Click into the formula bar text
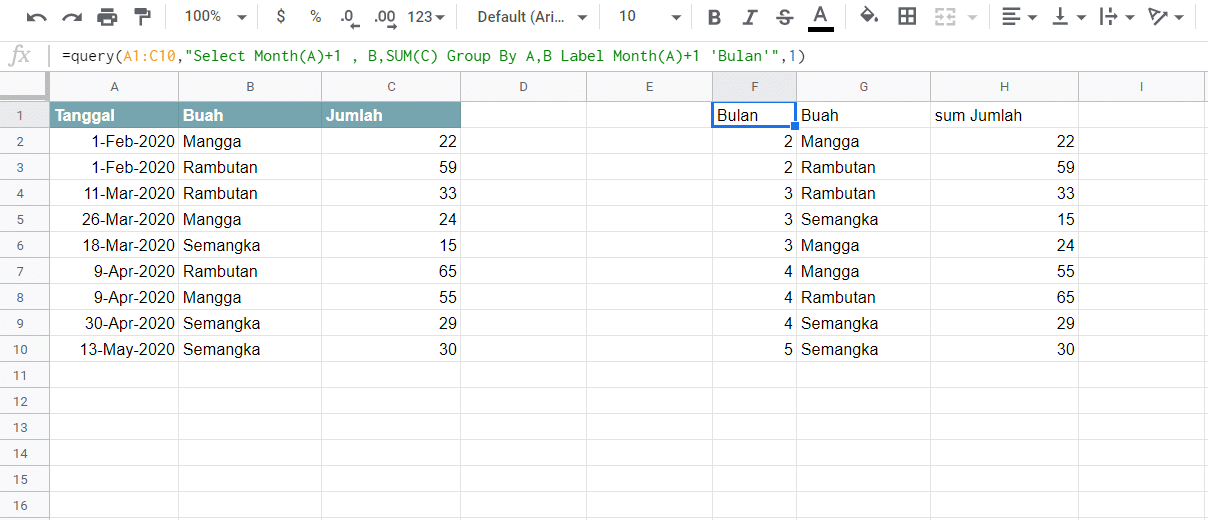1208x520 pixels. [433, 57]
